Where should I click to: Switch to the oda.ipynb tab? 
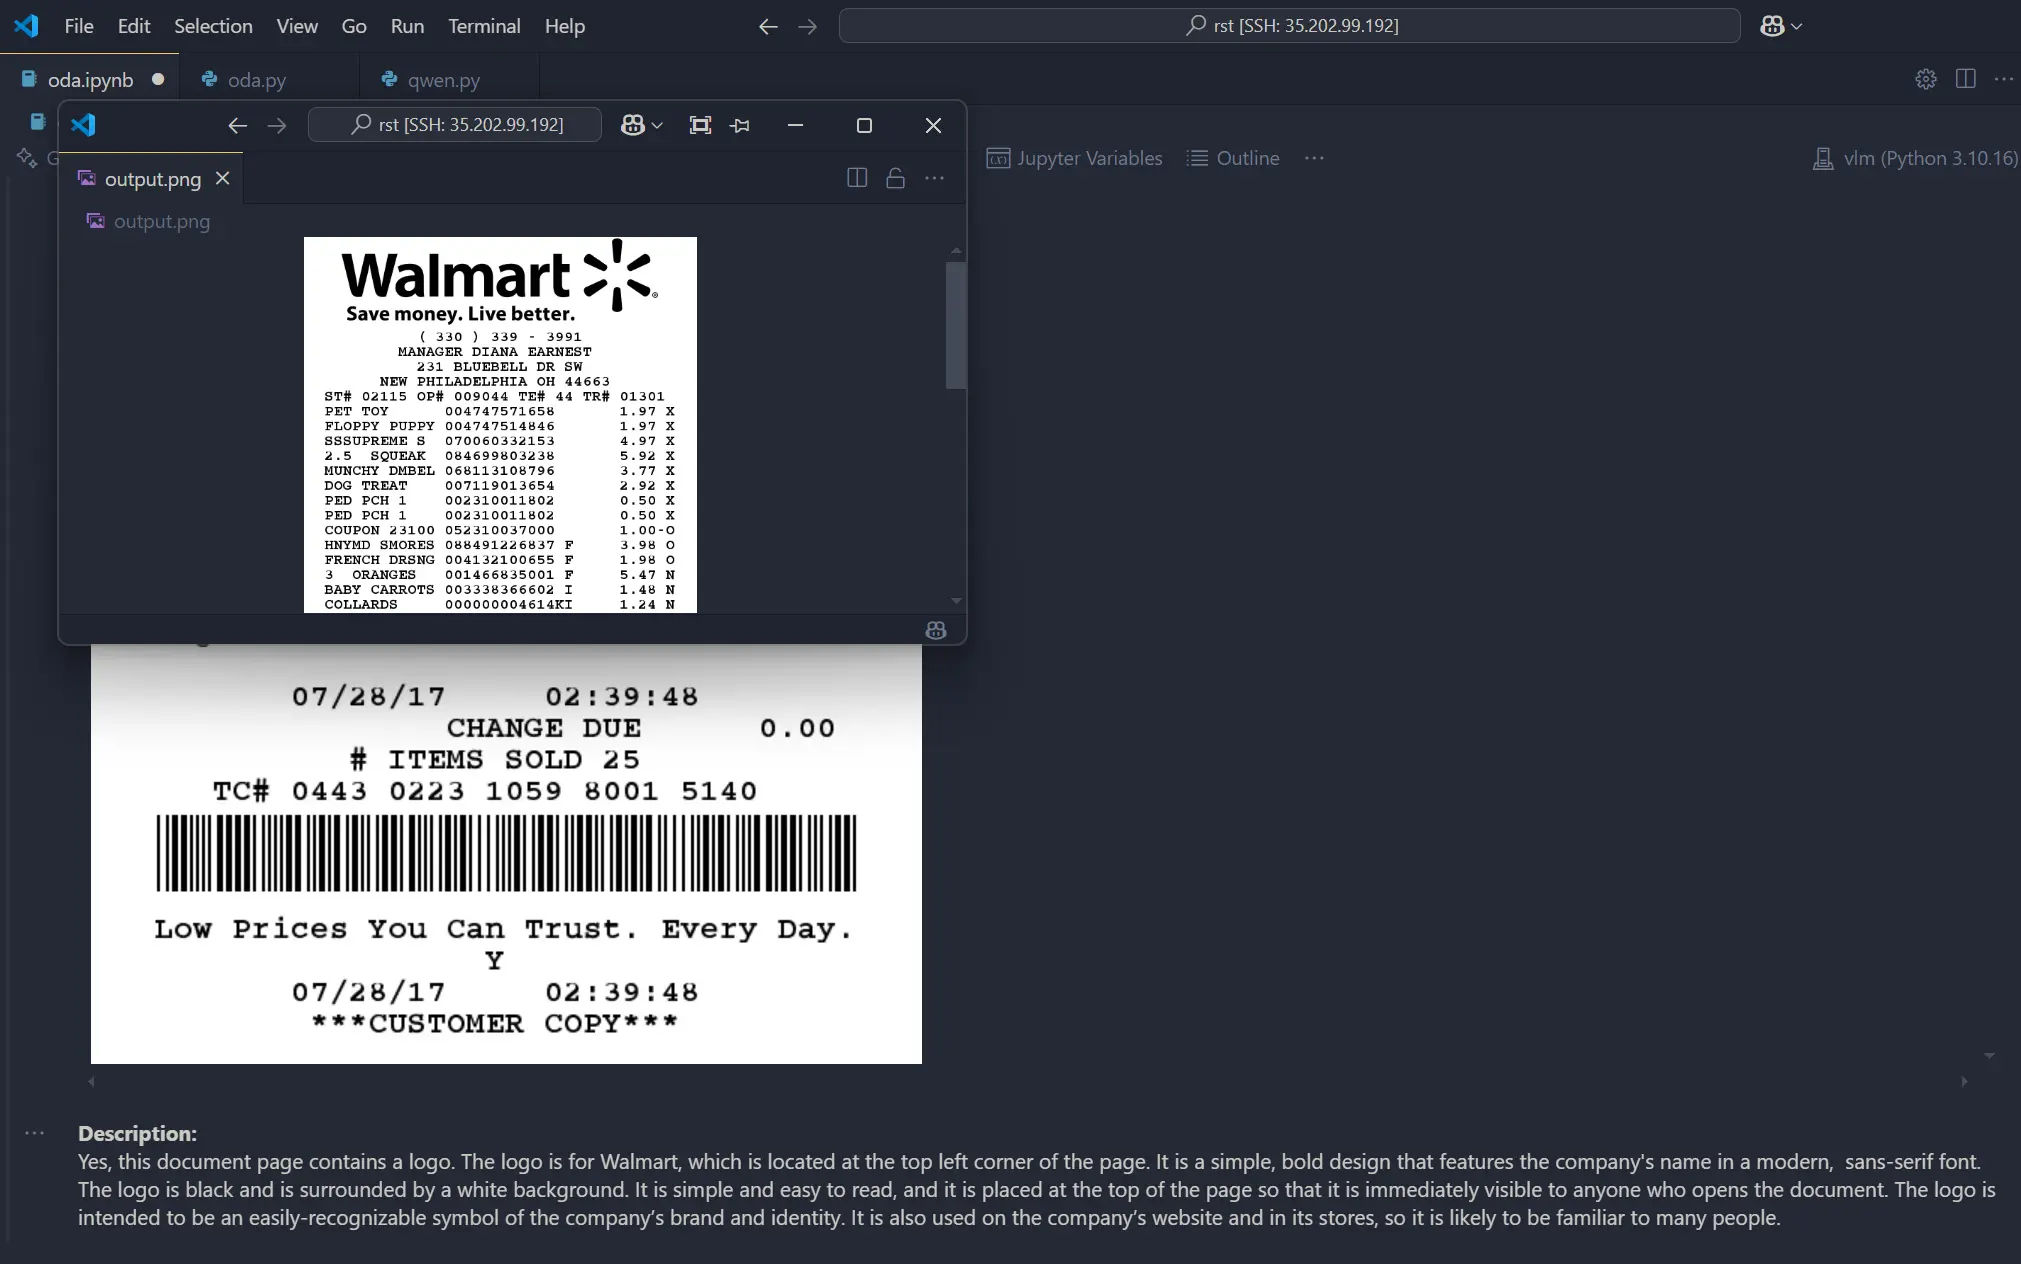coord(90,79)
